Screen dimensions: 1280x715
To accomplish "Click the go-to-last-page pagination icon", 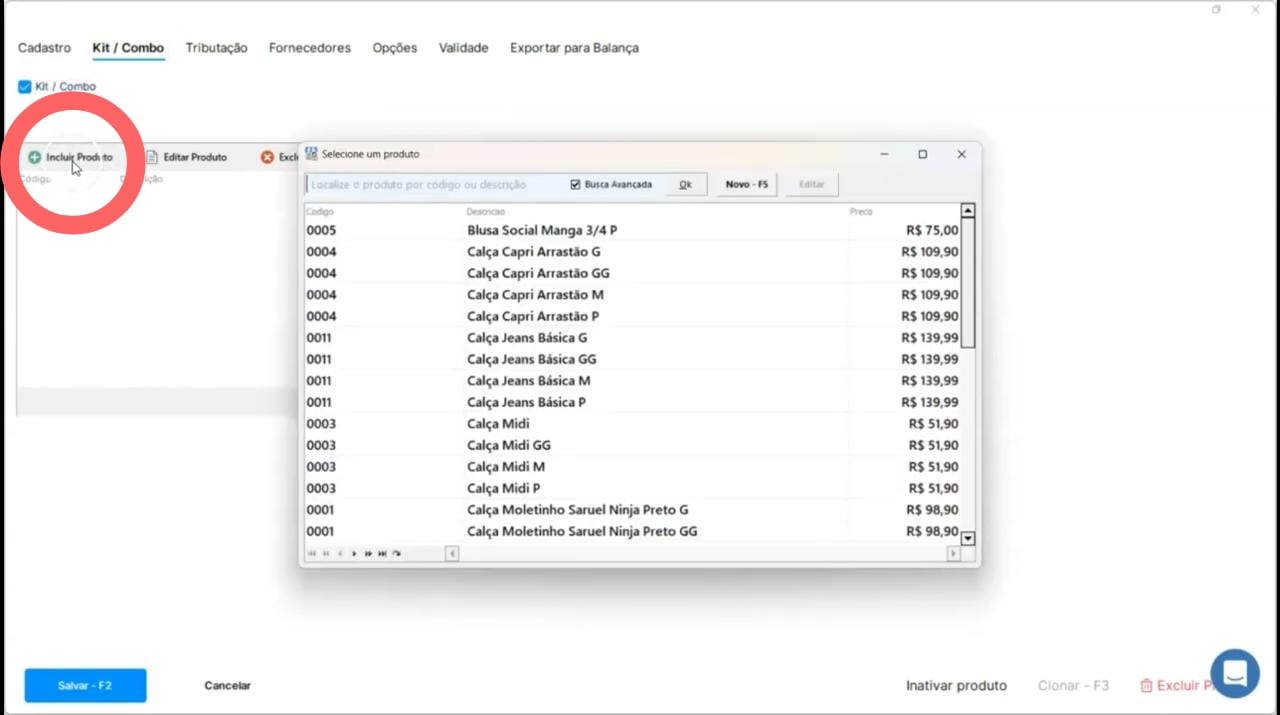I will pos(382,553).
